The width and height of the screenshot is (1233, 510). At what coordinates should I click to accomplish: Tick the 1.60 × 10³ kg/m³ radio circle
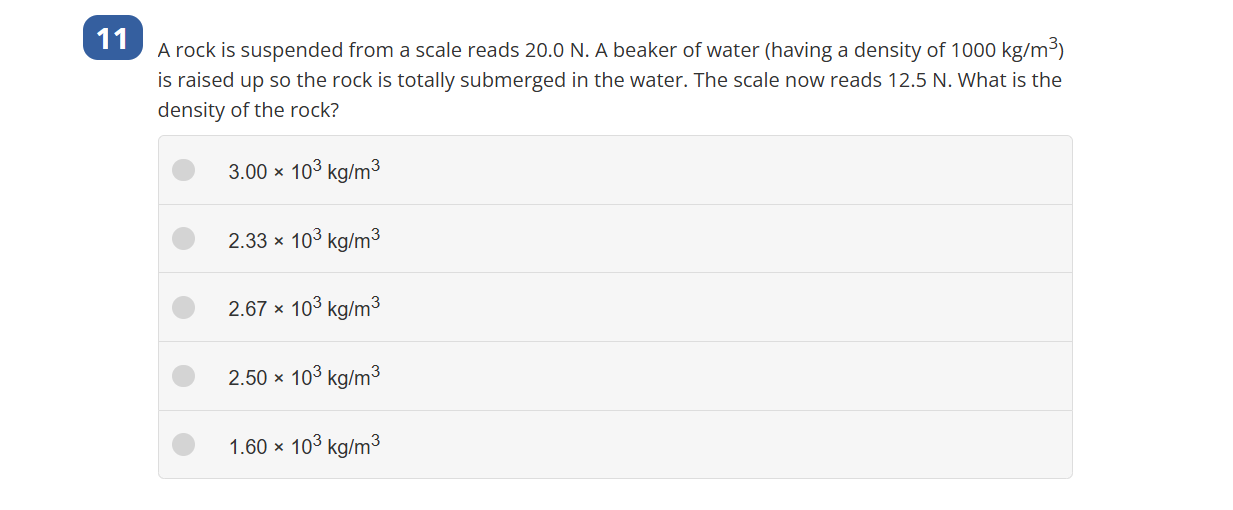[183, 444]
